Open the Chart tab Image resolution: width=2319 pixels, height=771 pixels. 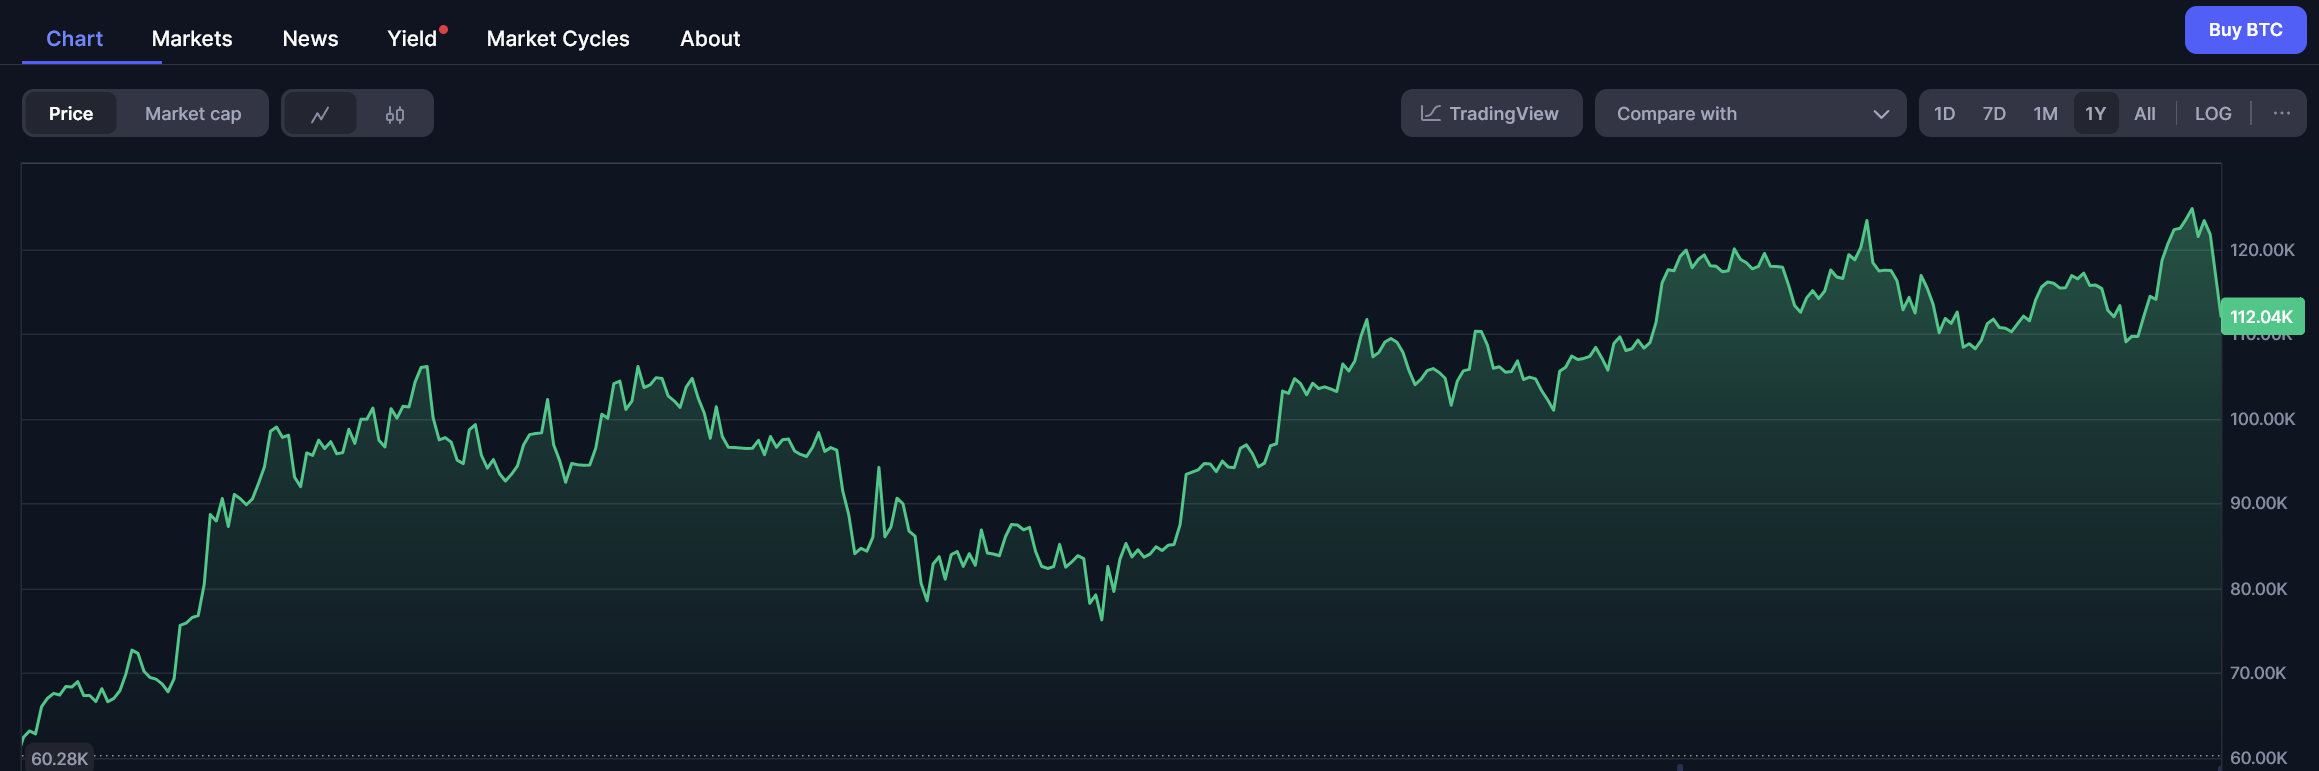pos(75,39)
